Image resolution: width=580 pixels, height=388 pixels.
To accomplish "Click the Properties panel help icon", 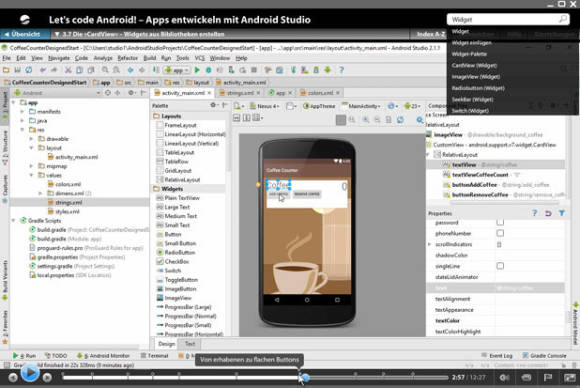I will pyautogui.click(x=535, y=213).
